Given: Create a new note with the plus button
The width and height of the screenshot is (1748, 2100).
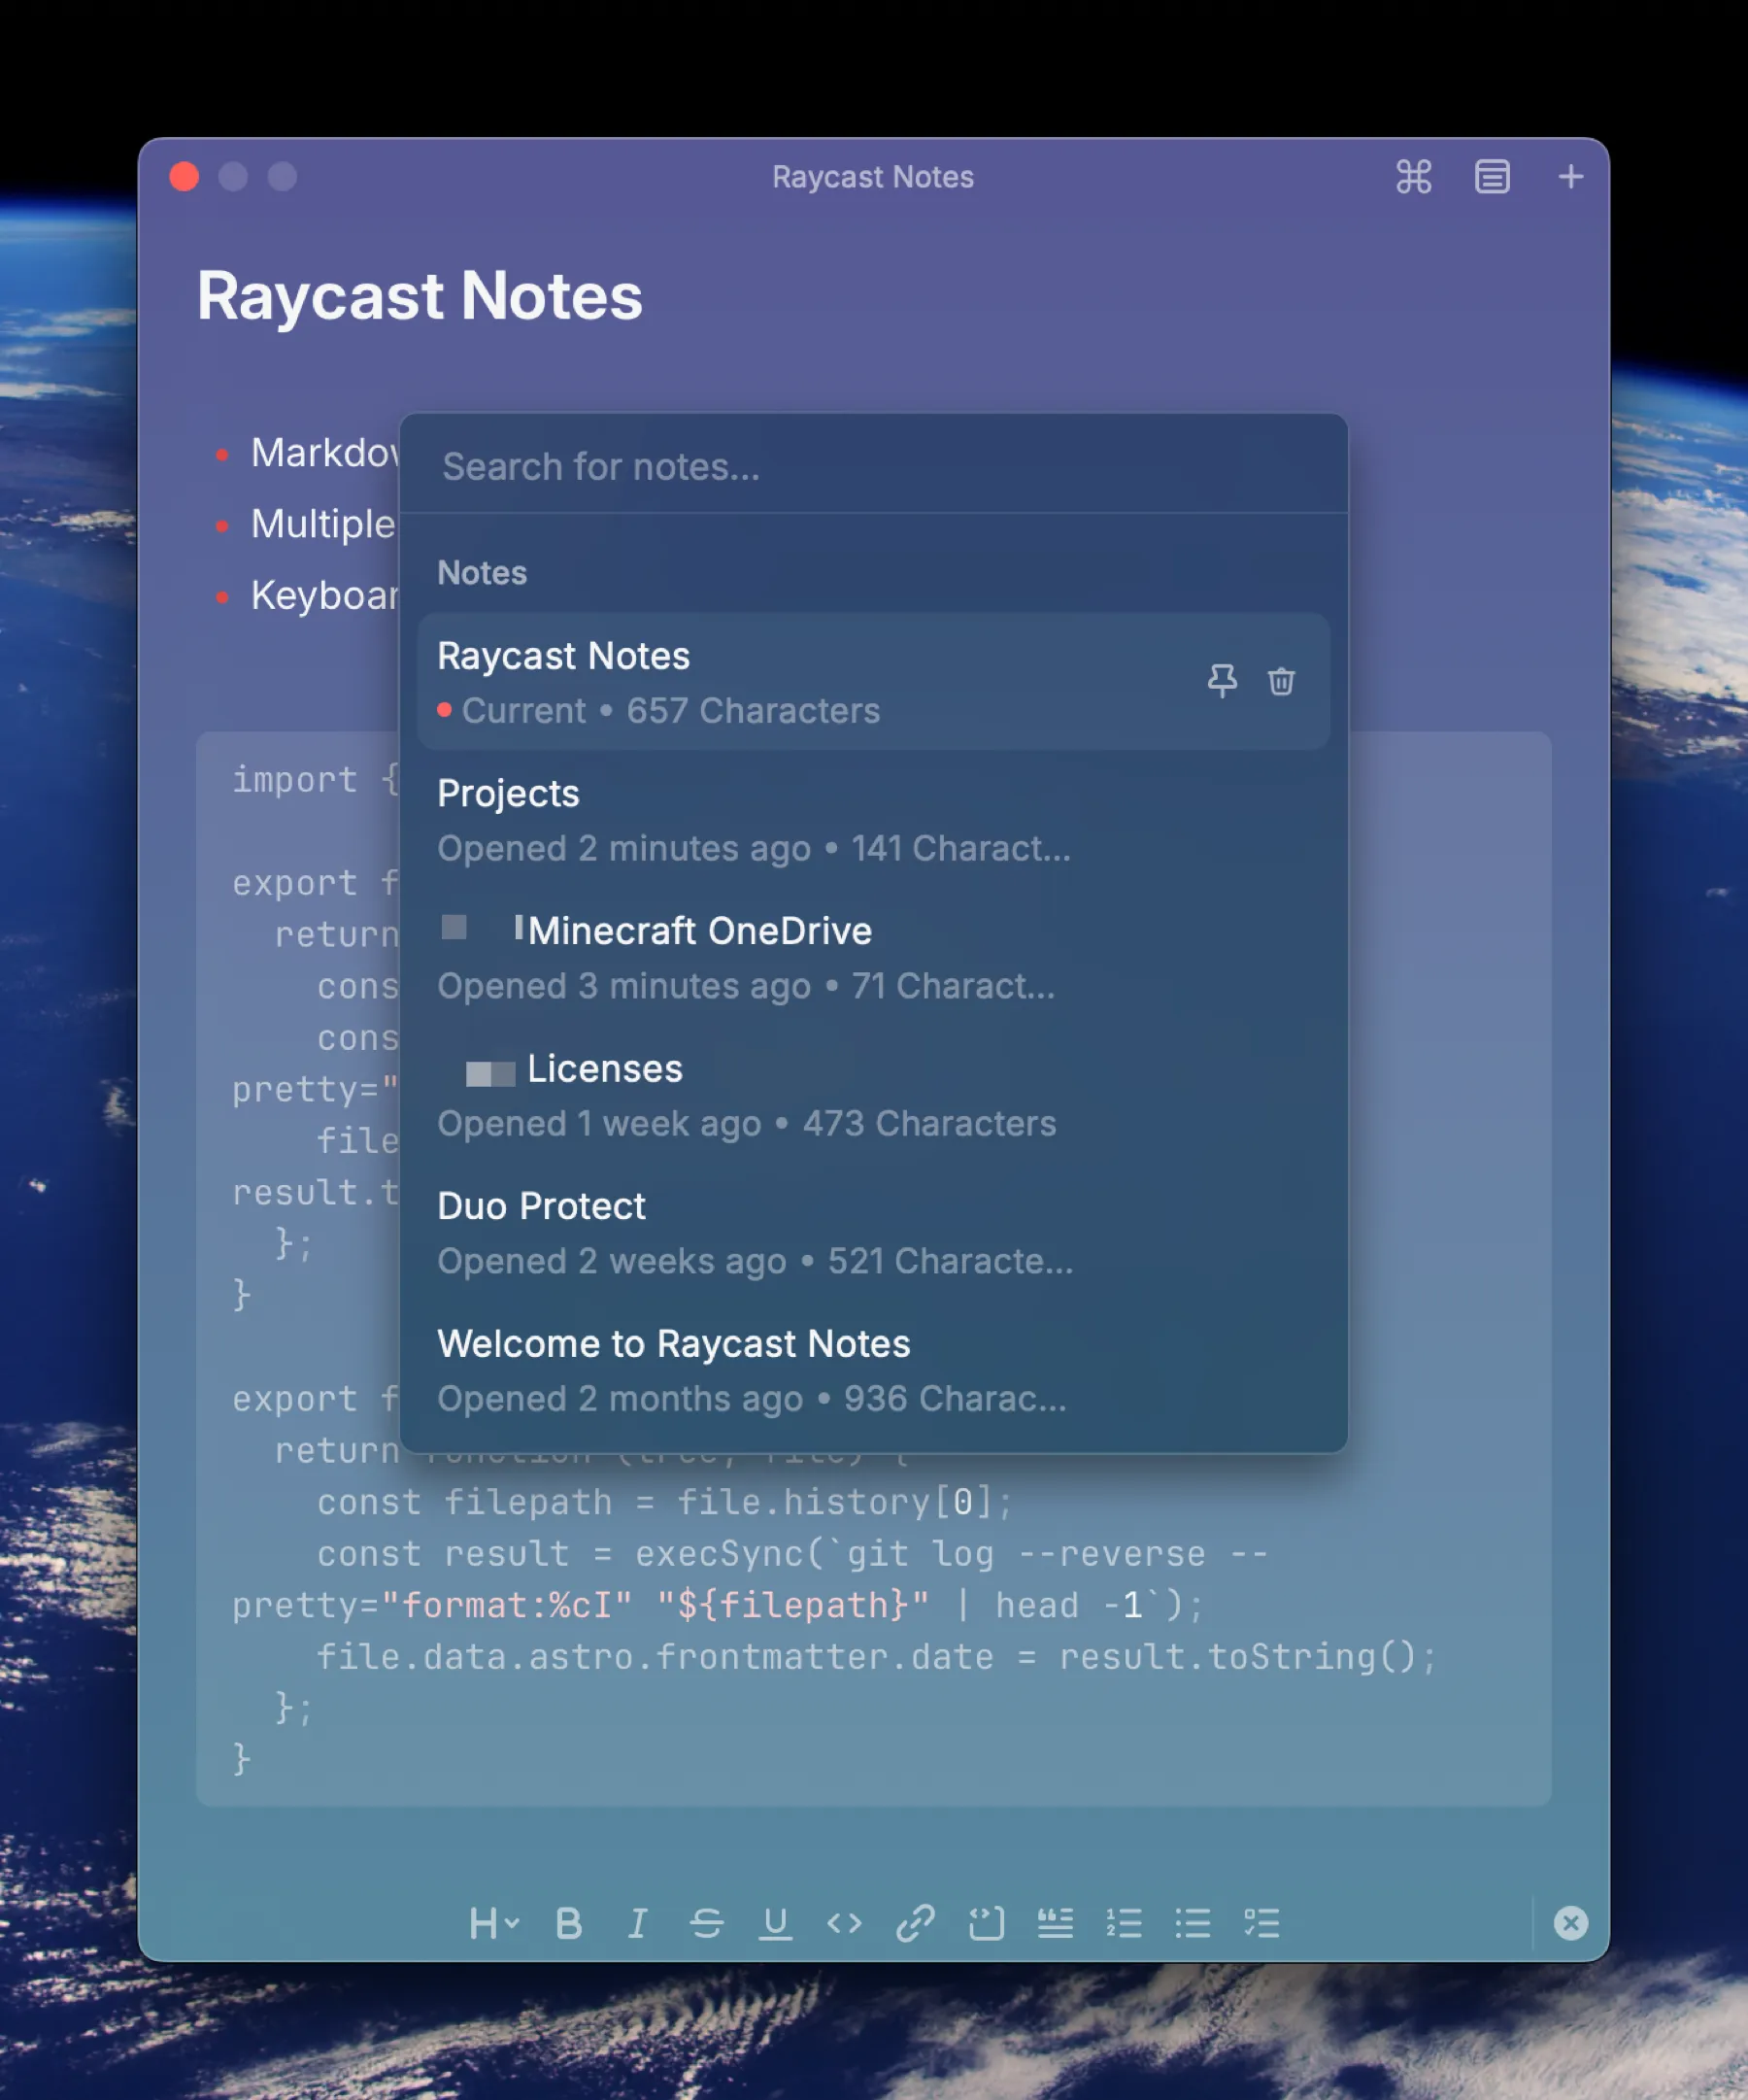Looking at the screenshot, I should tap(1570, 177).
